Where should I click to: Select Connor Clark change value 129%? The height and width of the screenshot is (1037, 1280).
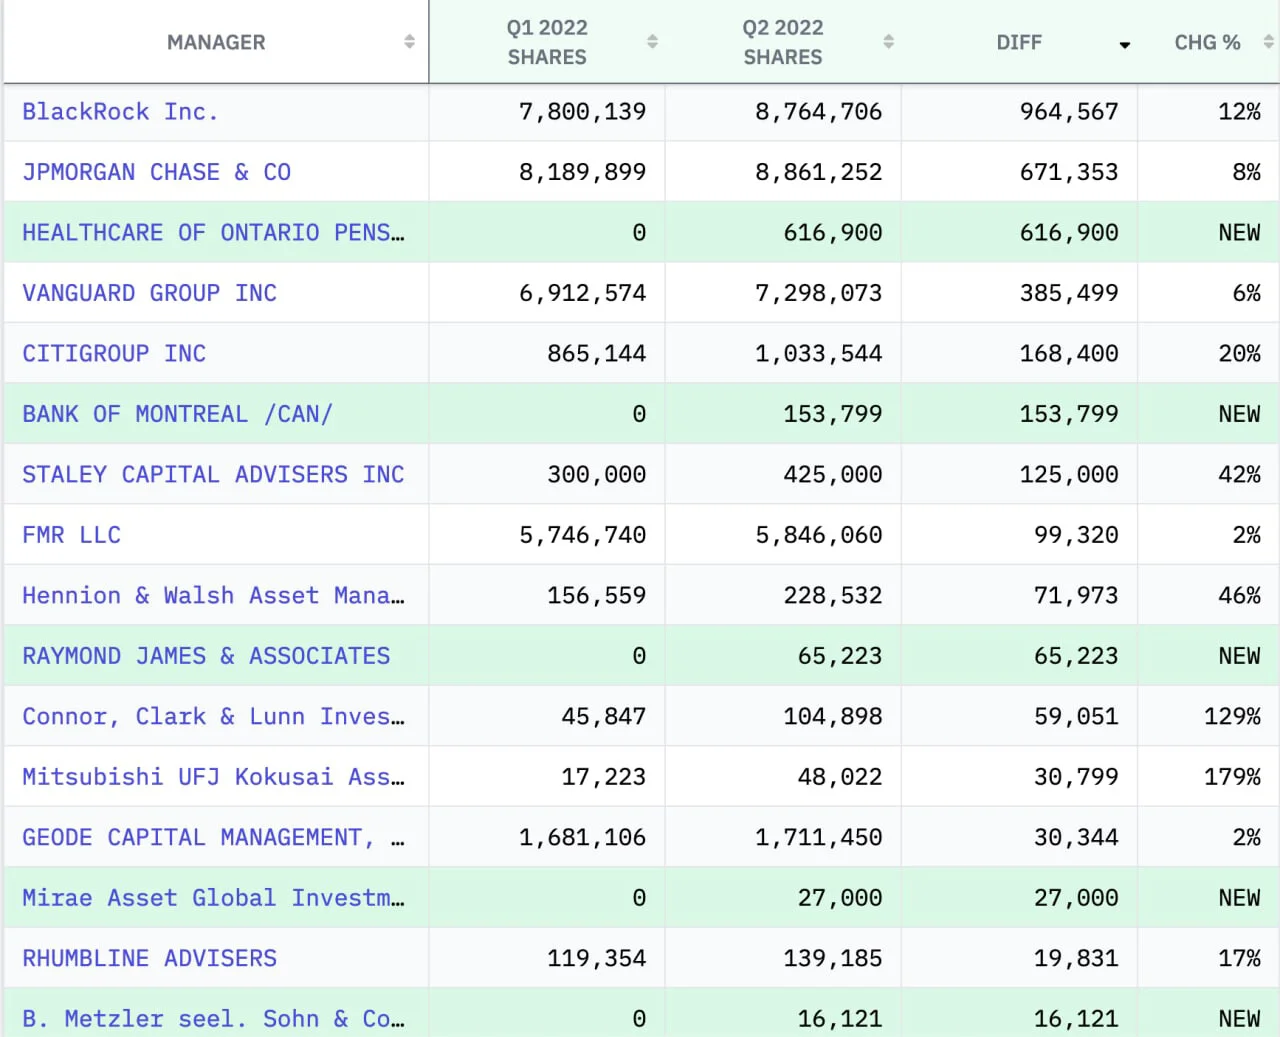[1232, 717]
